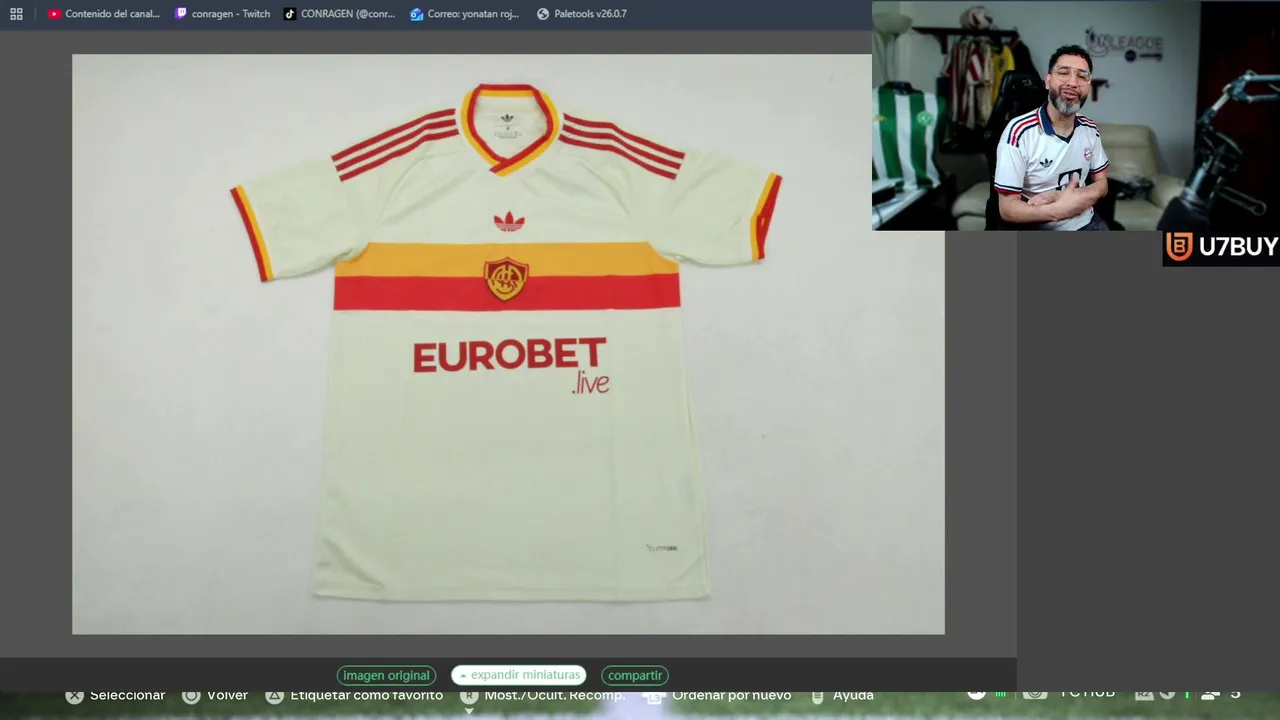
Task: Open the TikTok CONRAGEN bookmark
Action: (339, 14)
